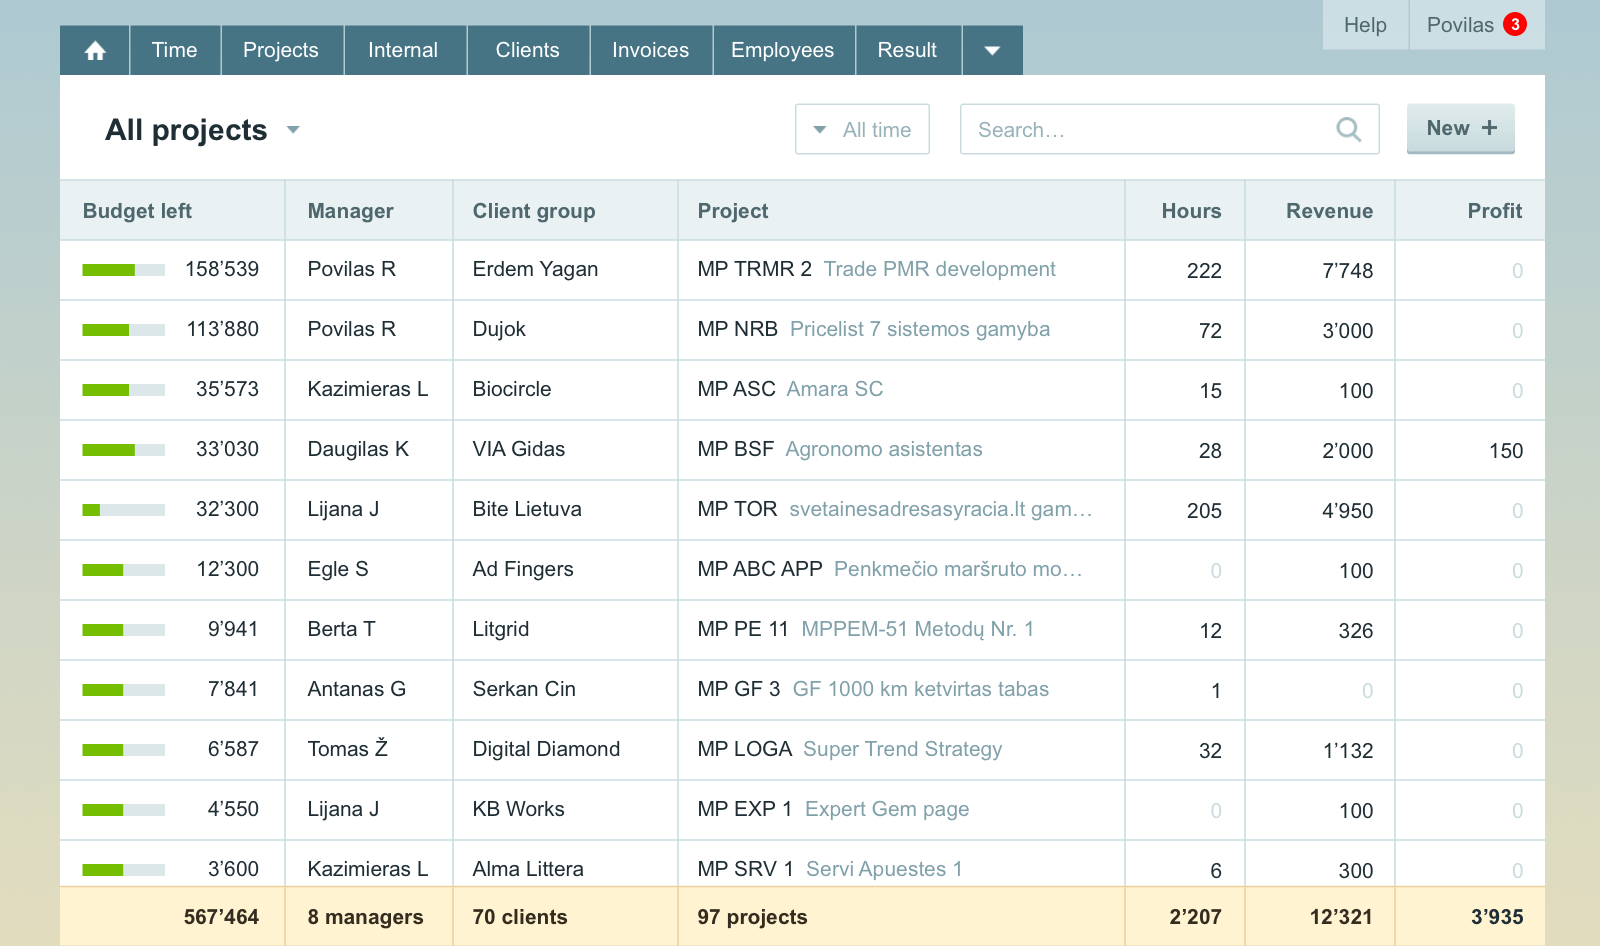Open the Povilas user menu

point(1459,25)
